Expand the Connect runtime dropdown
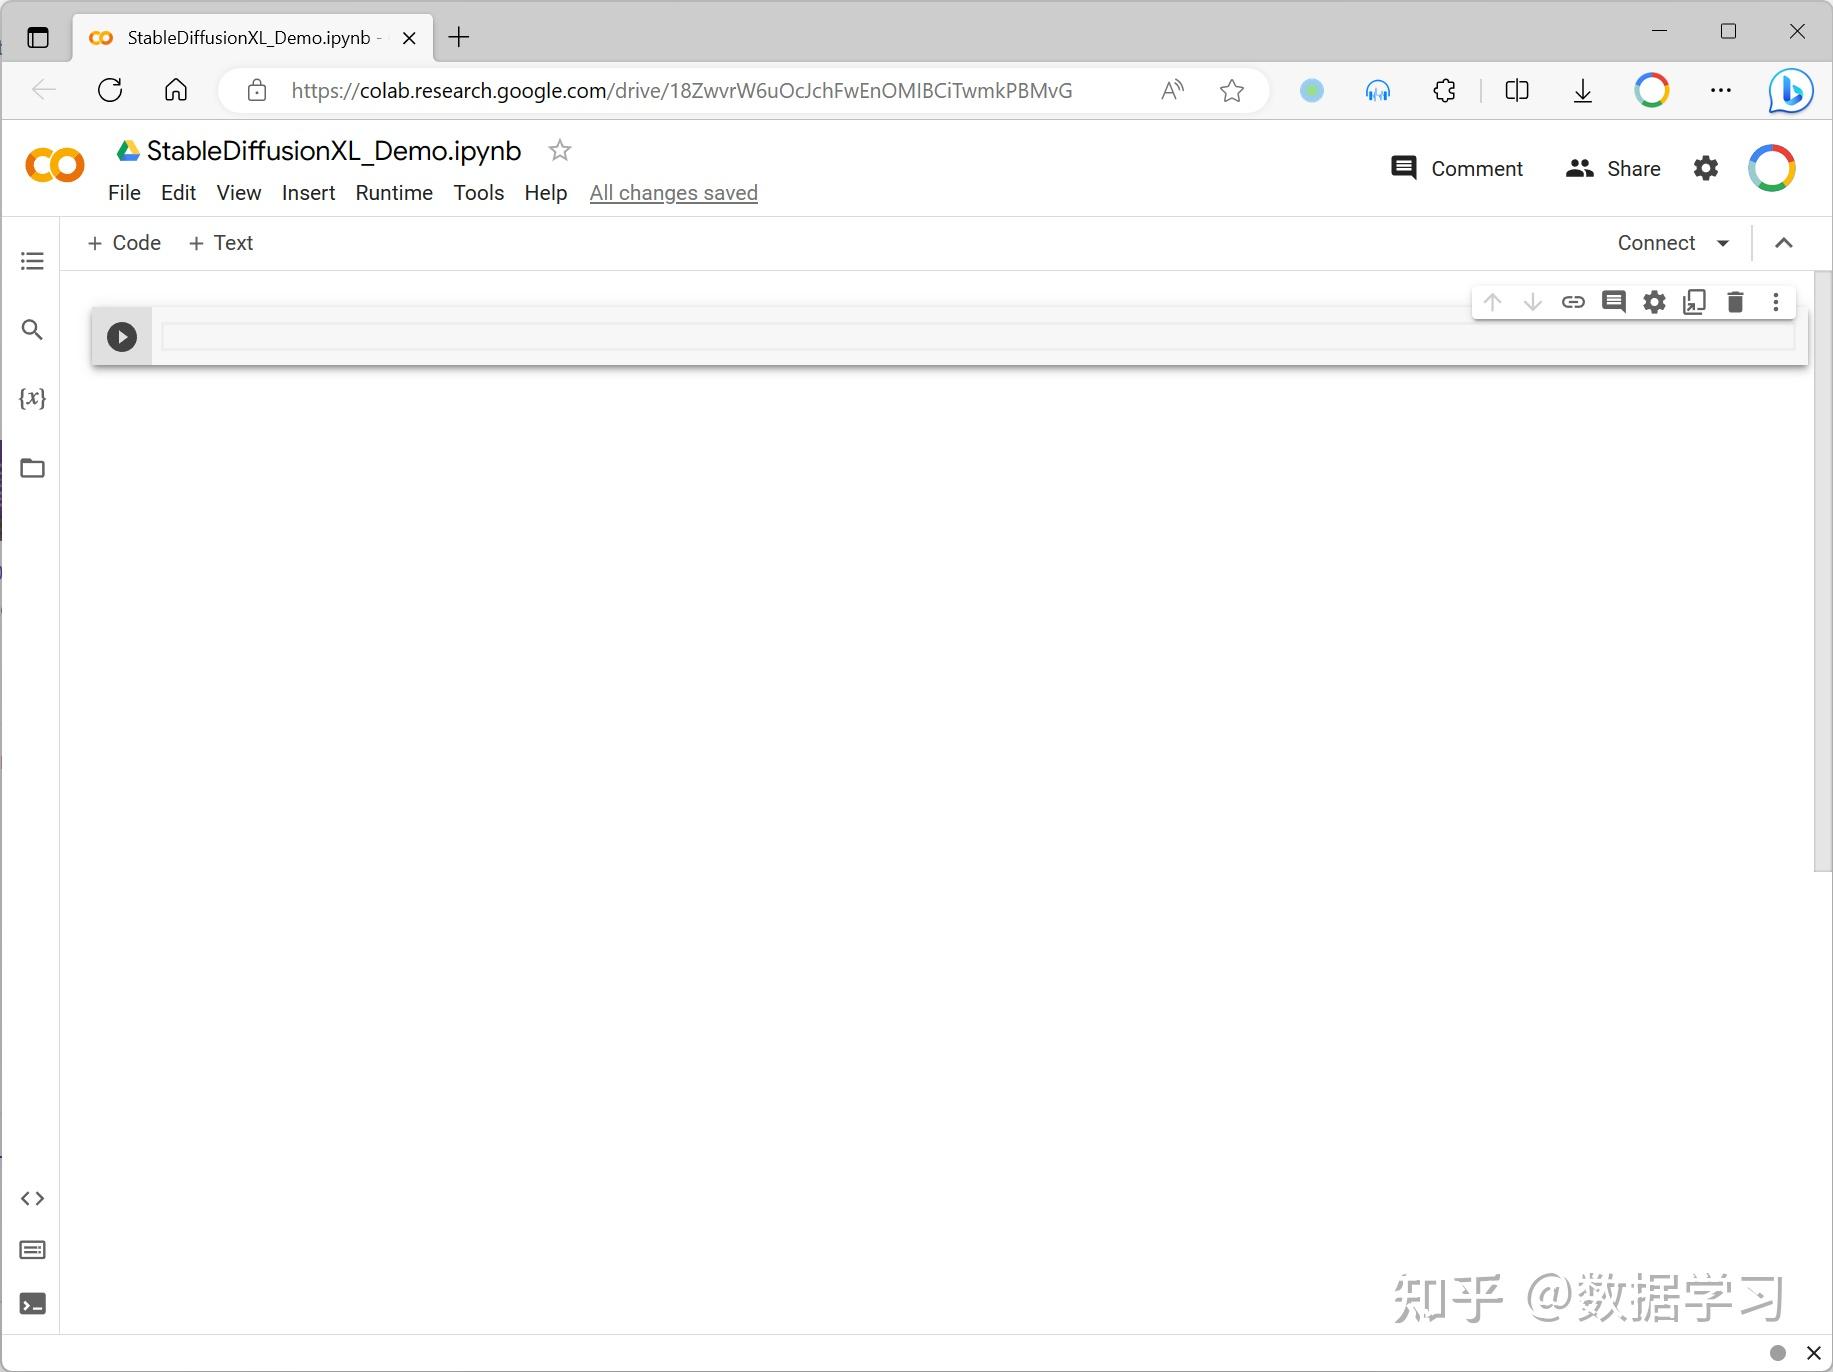Image resolution: width=1833 pixels, height=1372 pixels. tap(1722, 242)
